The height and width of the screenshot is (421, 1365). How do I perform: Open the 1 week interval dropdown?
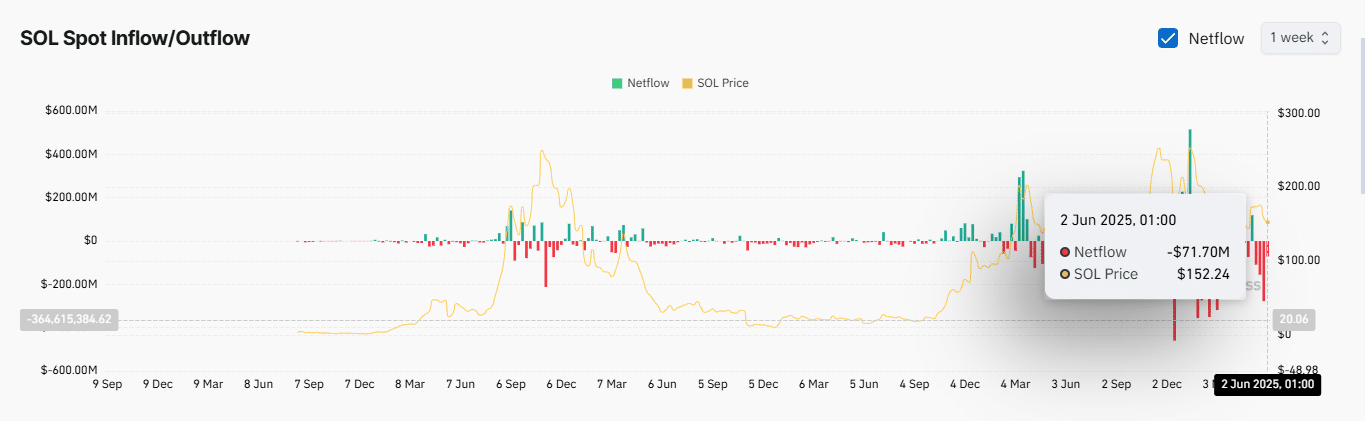1300,38
